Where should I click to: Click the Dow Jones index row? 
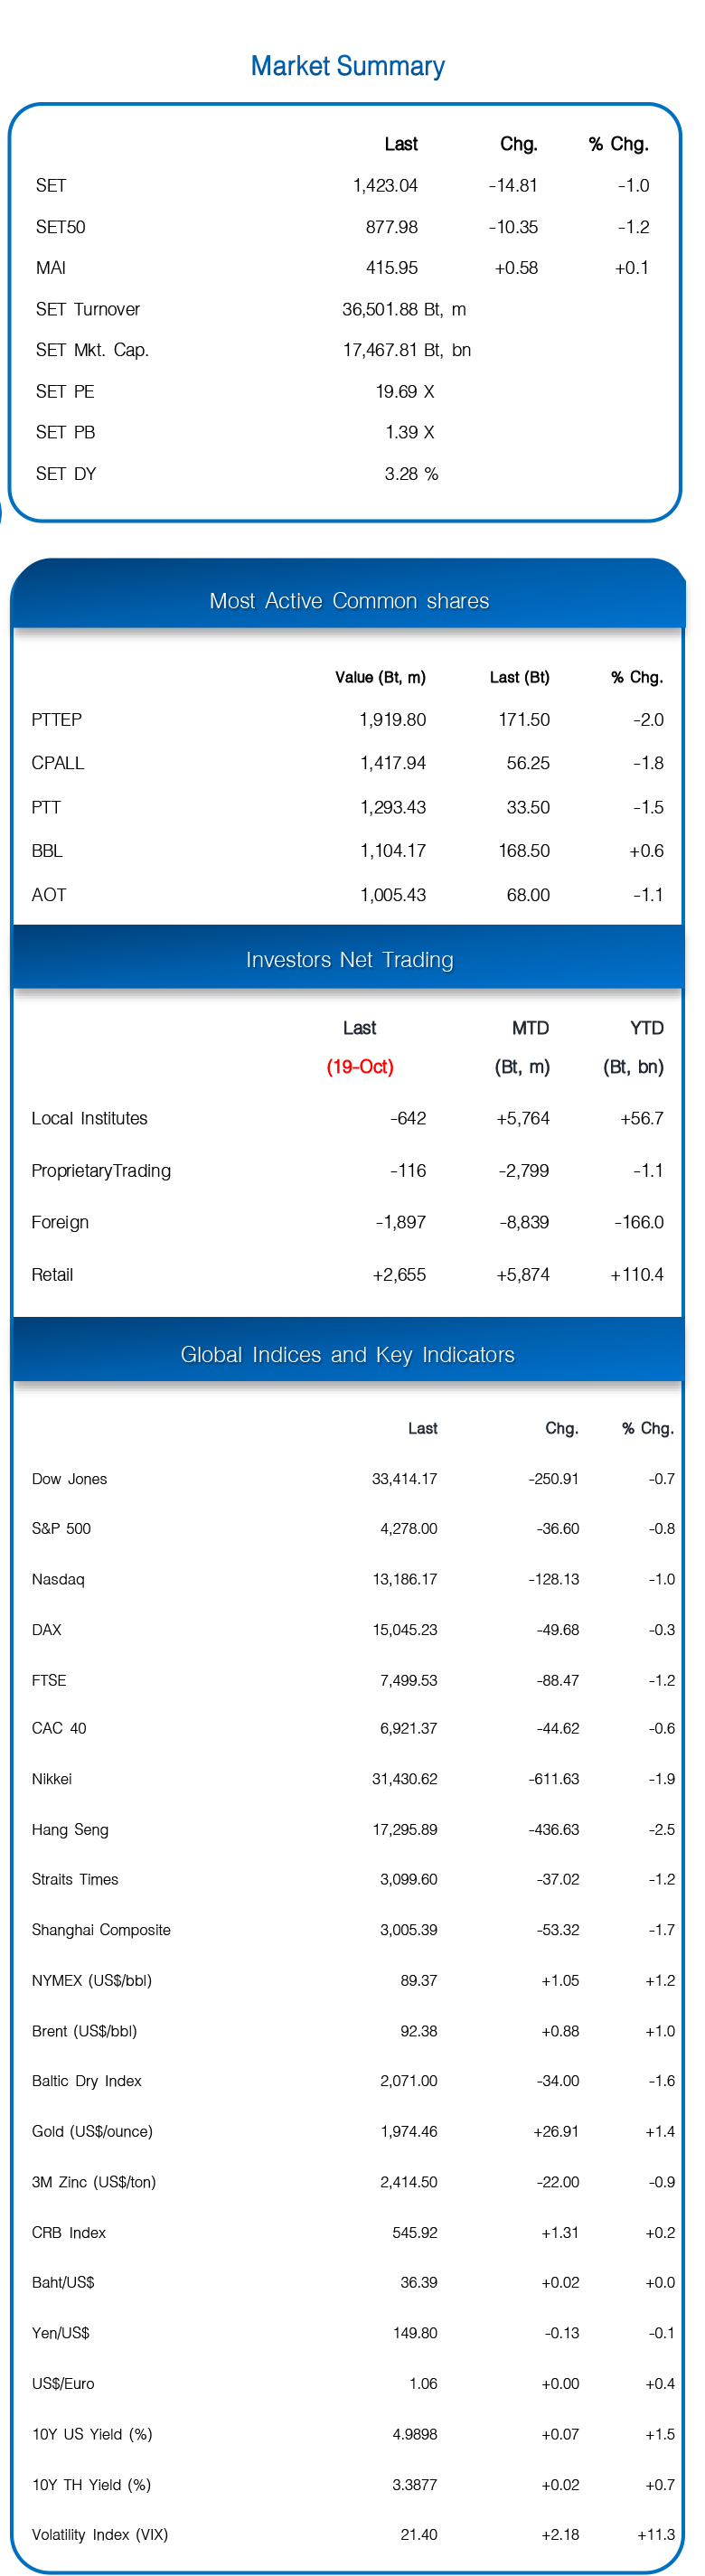[353, 1479]
